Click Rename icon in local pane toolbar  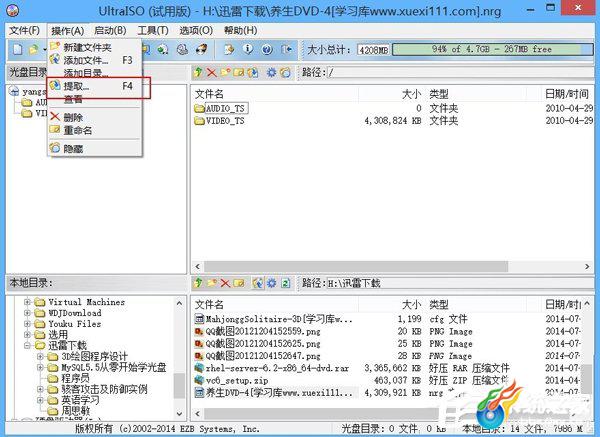pyautogui.click(x=239, y=283)
